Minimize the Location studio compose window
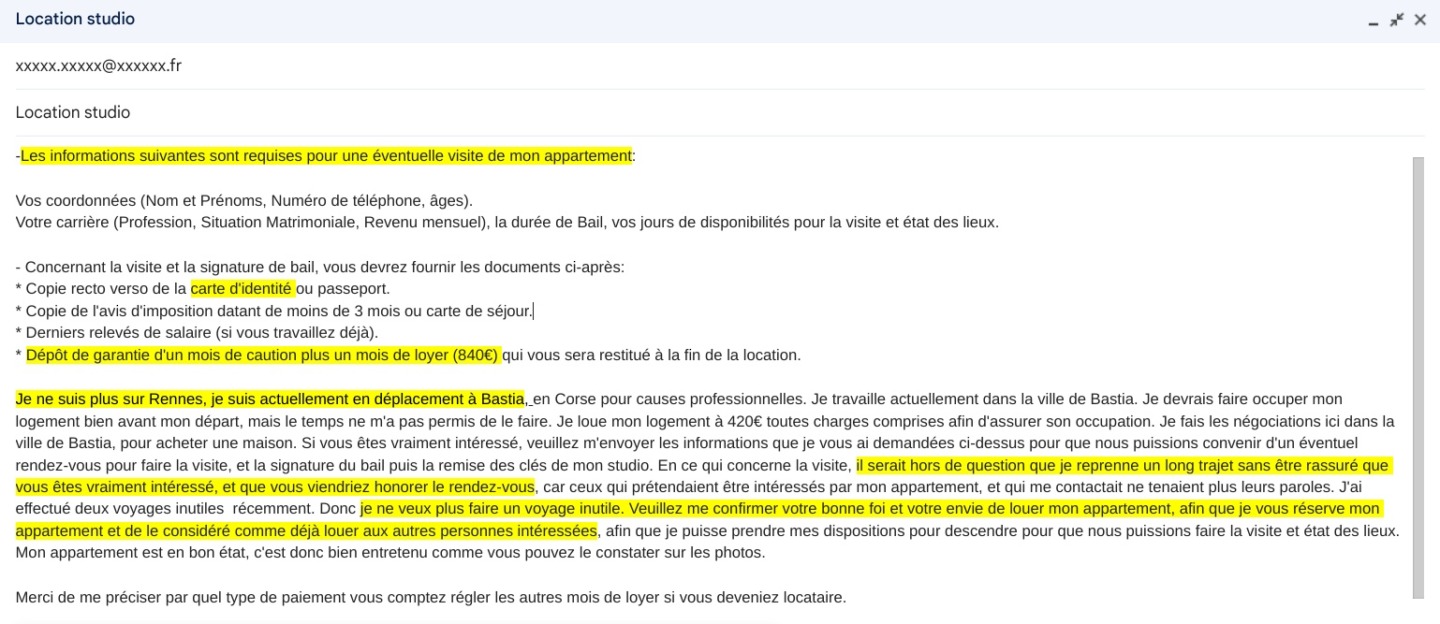Image resolution: width=1440 pixels, height=624 pixels. click(1373, 19)
